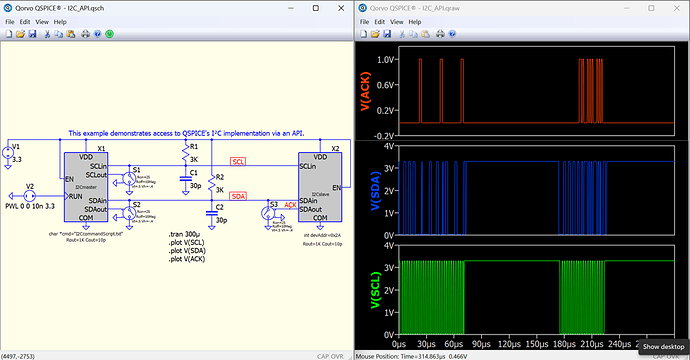Click Open folder icon in waveform window
The image size is (690, 360).
[x=375, y=34]
